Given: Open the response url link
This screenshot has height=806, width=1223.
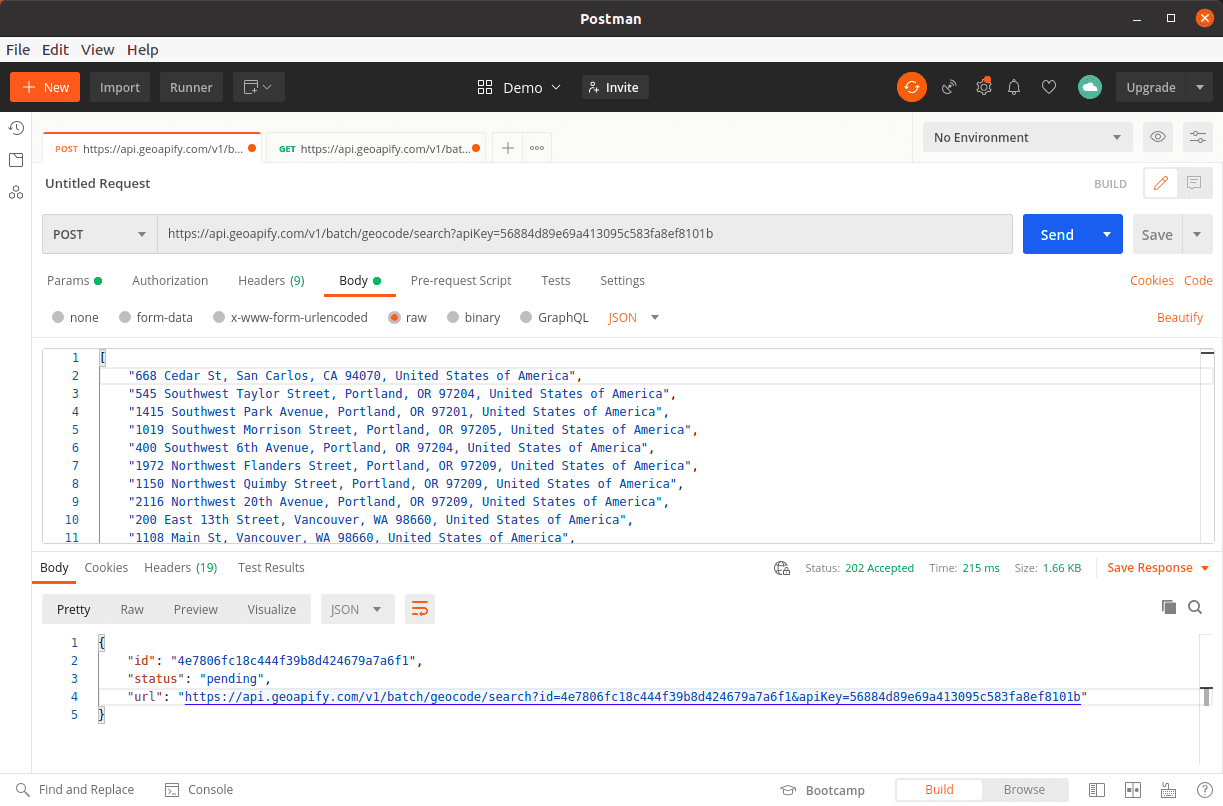Looking at the screenshot, I should [632, 697].
